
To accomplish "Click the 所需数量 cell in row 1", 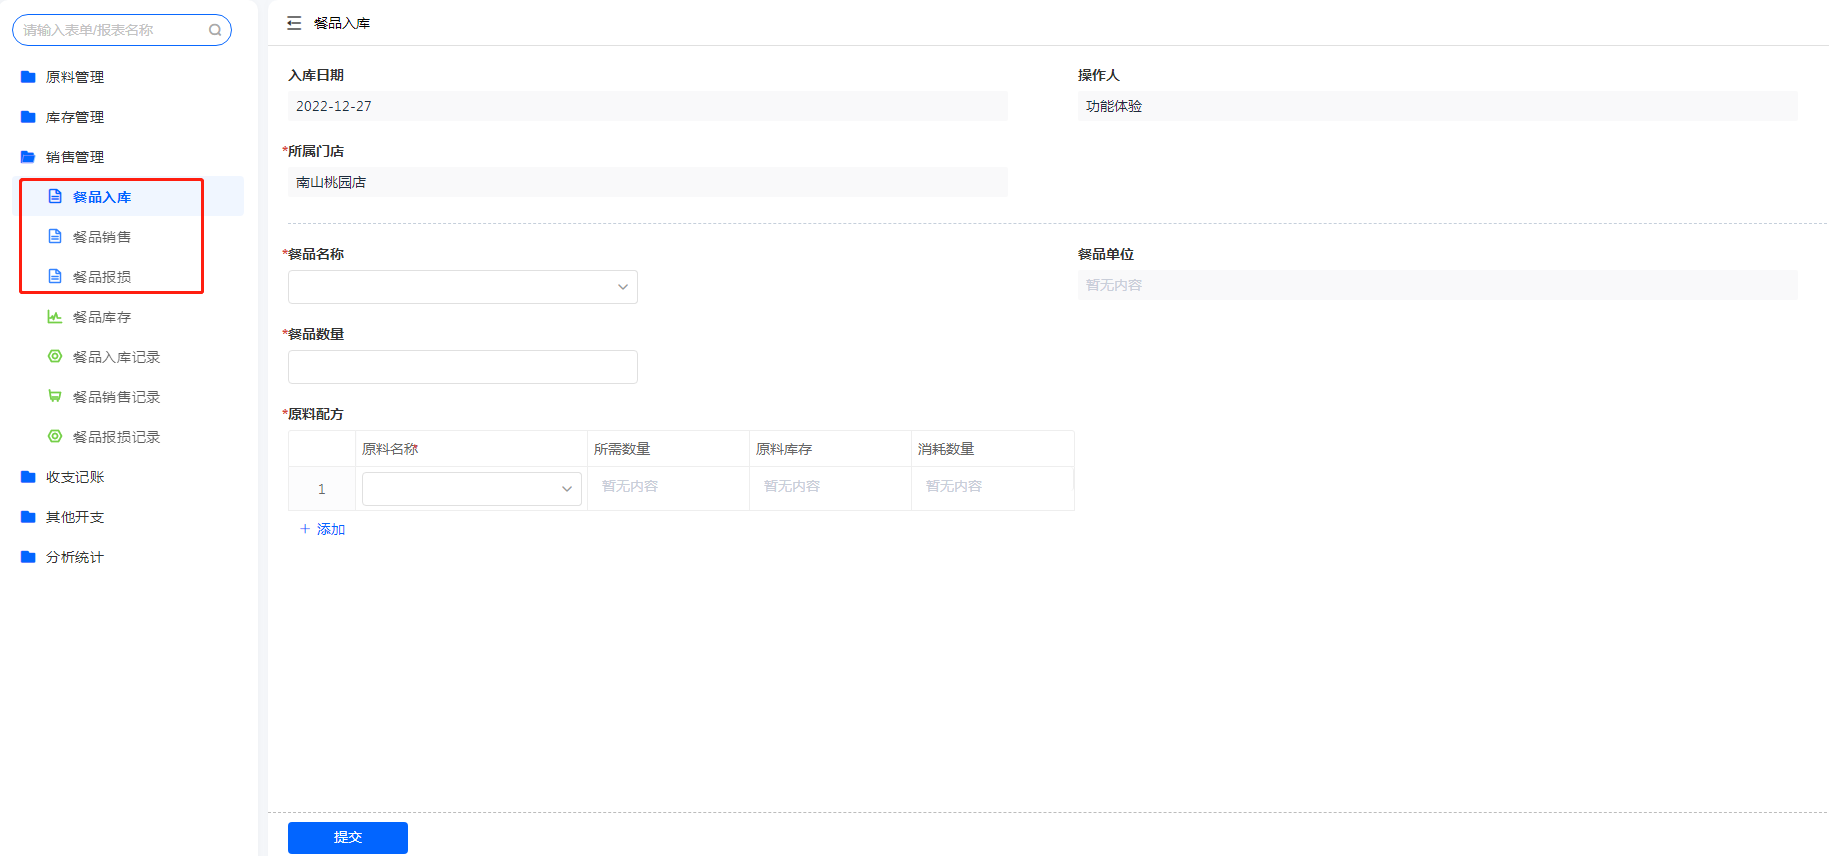I will (669, 487).
